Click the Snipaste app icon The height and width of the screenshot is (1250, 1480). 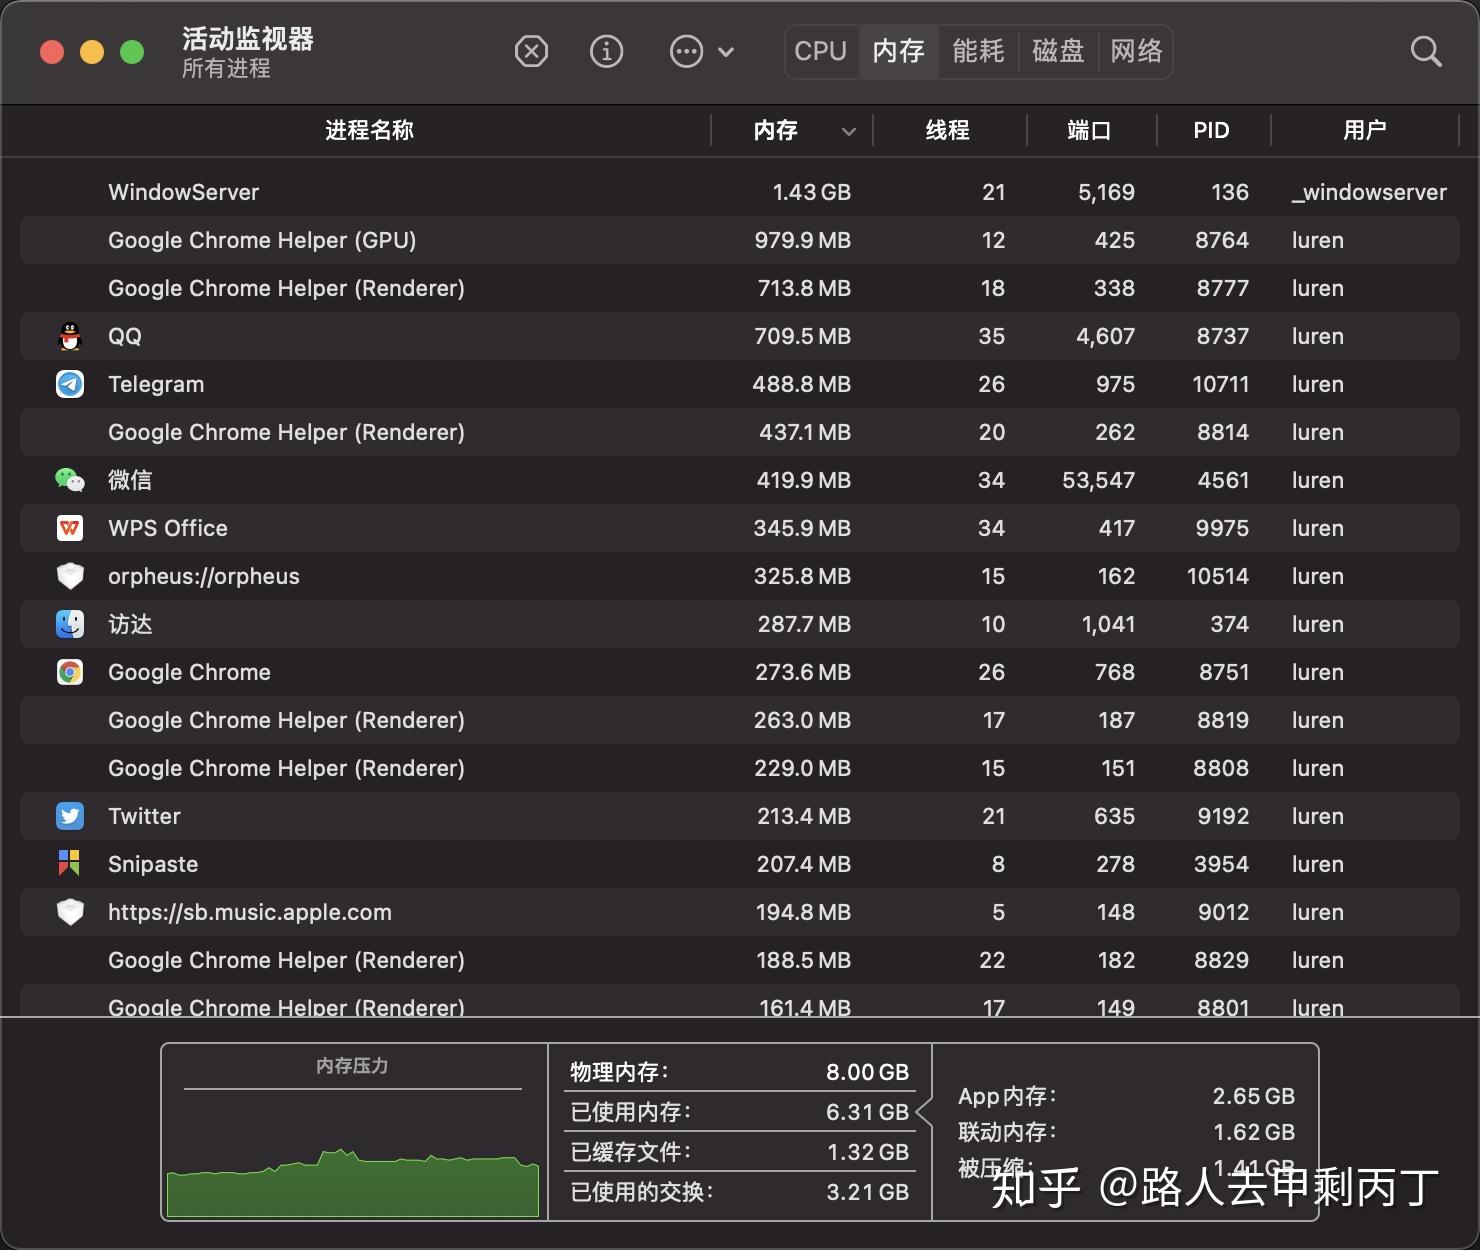point(69,863)
